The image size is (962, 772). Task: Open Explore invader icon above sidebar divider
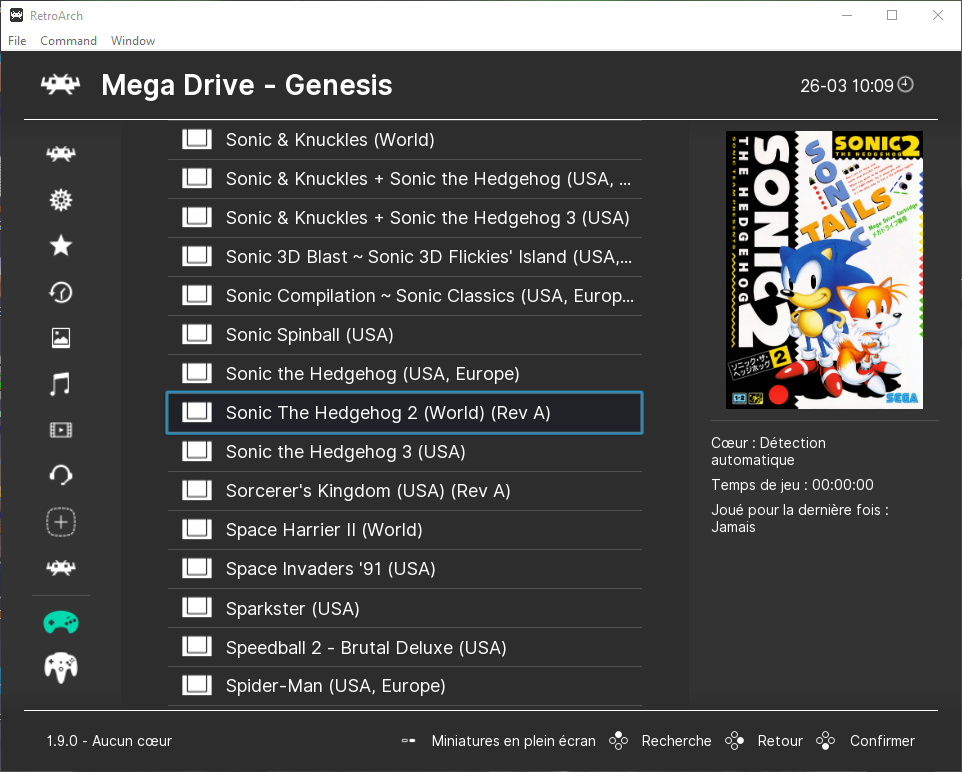(x=61, y=568)
